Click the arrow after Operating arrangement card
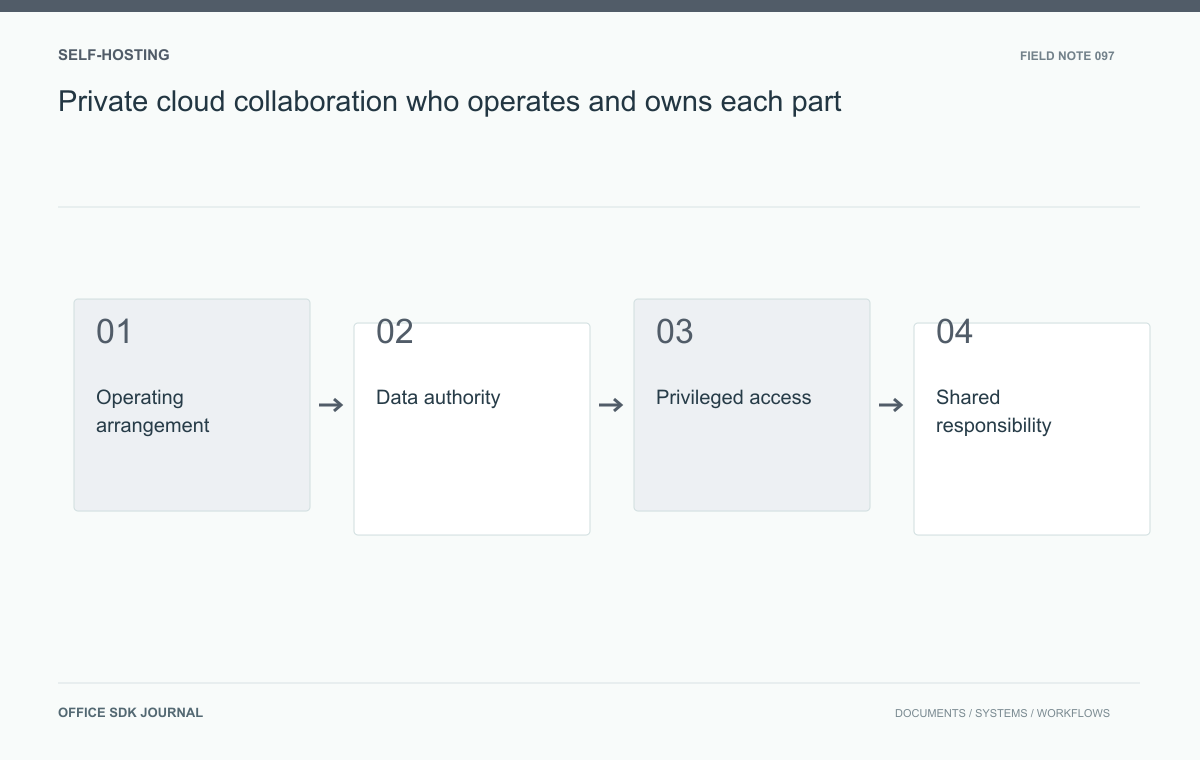This screenshot has height=760, width=1200. point(331,405)
